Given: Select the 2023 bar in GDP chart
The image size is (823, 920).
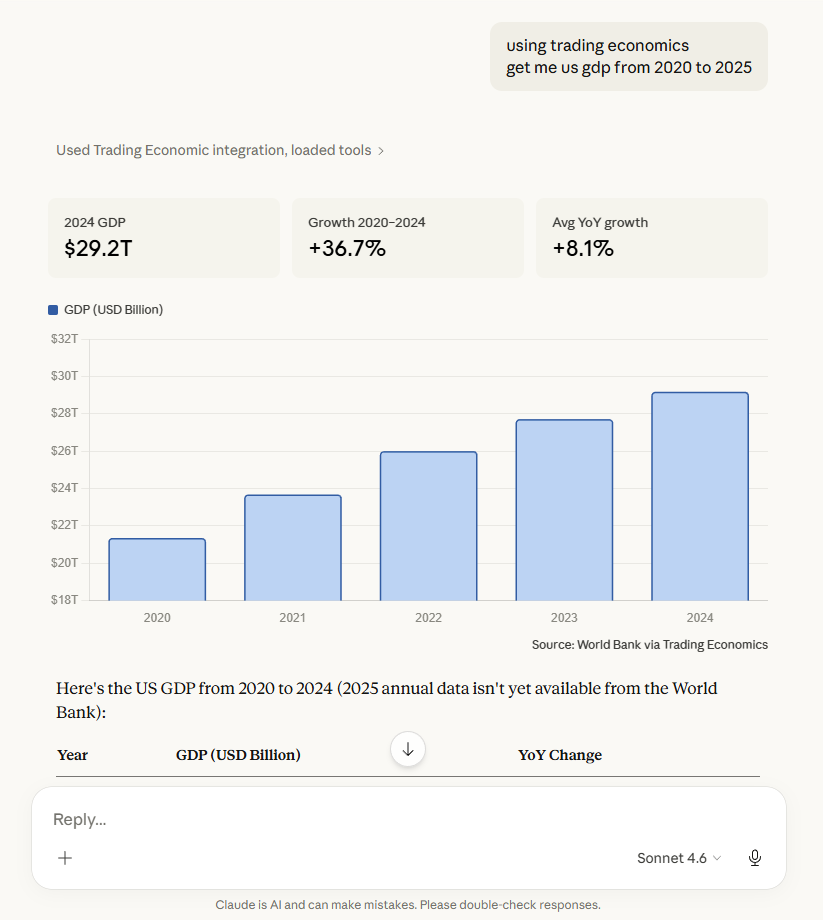Looking at the screenshot, I should 564,510.
